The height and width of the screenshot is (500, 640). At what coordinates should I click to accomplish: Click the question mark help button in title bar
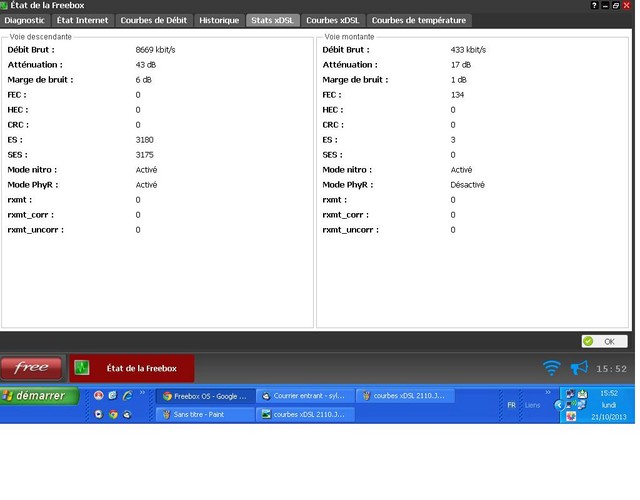coord(594,5)
